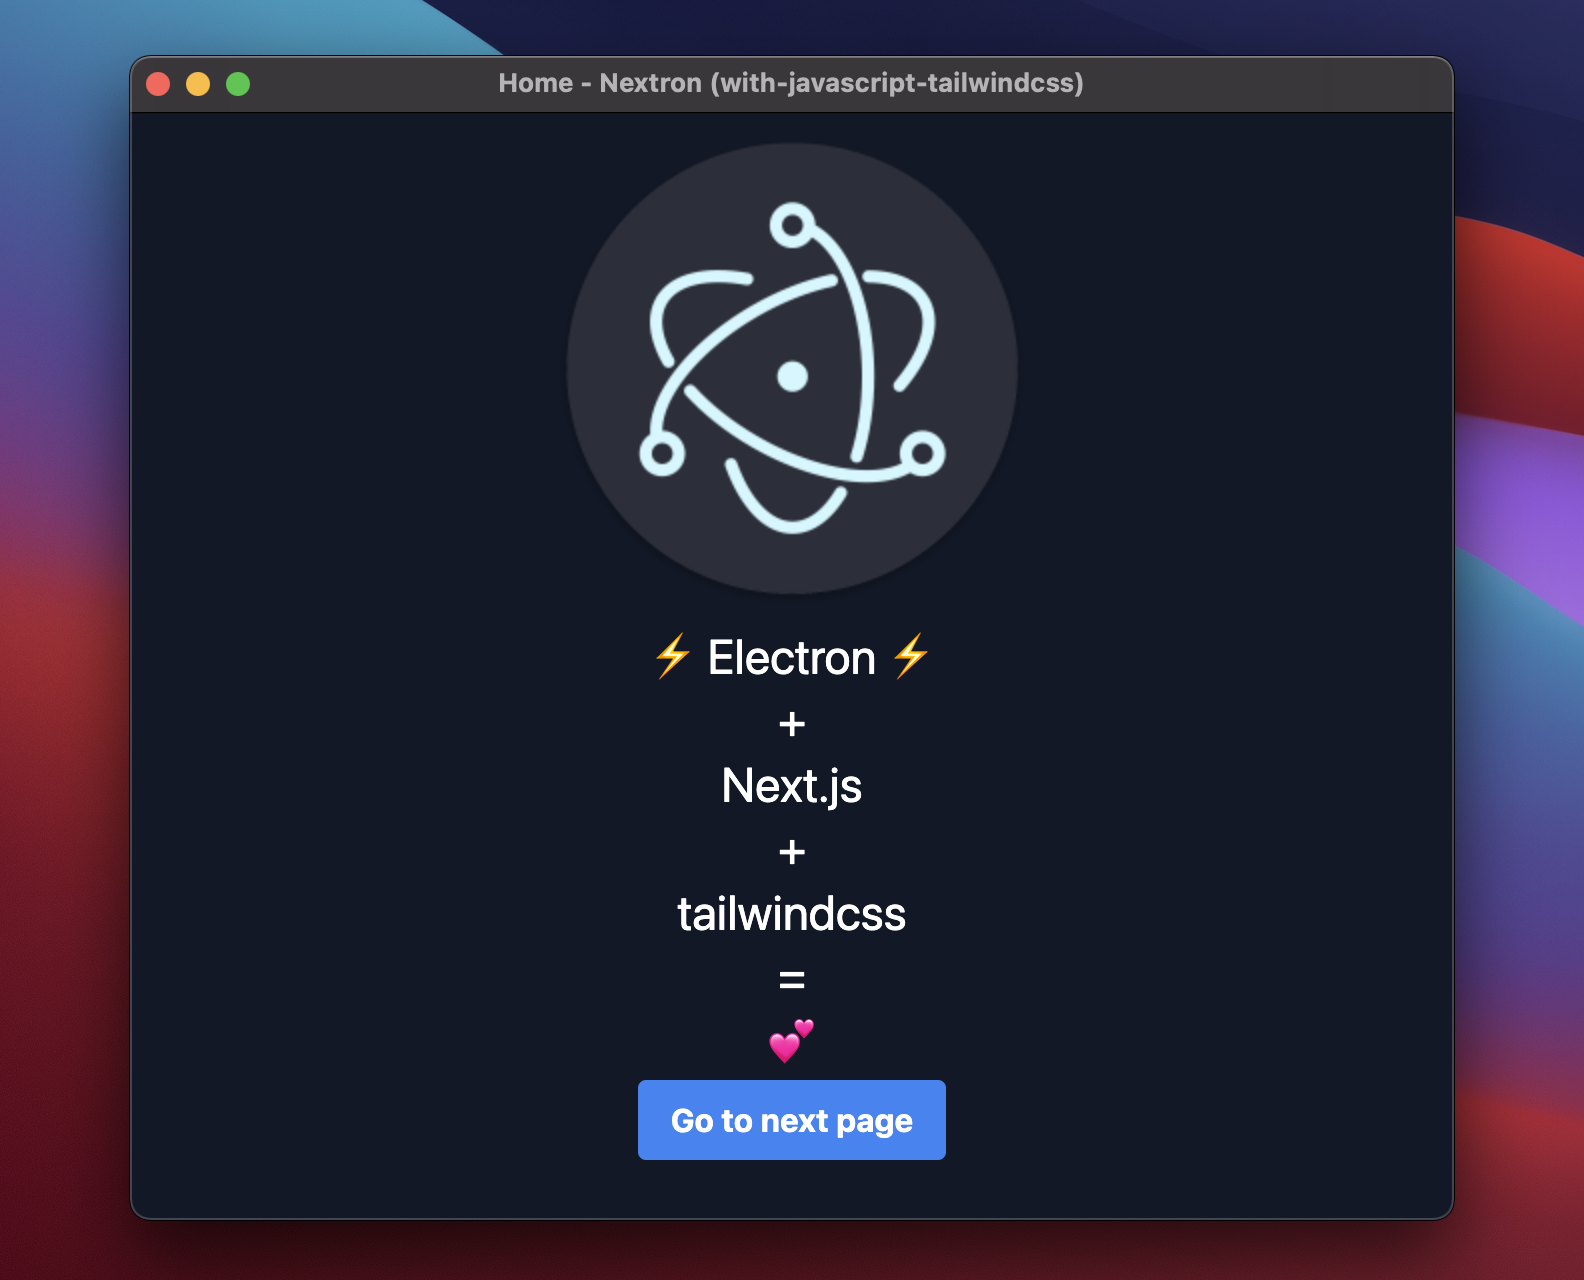Image resolution: width=1584 pixels, height=1280 pixels.
Task: Minimize the window with the yellow button
Action: click(x=198, y=84)
